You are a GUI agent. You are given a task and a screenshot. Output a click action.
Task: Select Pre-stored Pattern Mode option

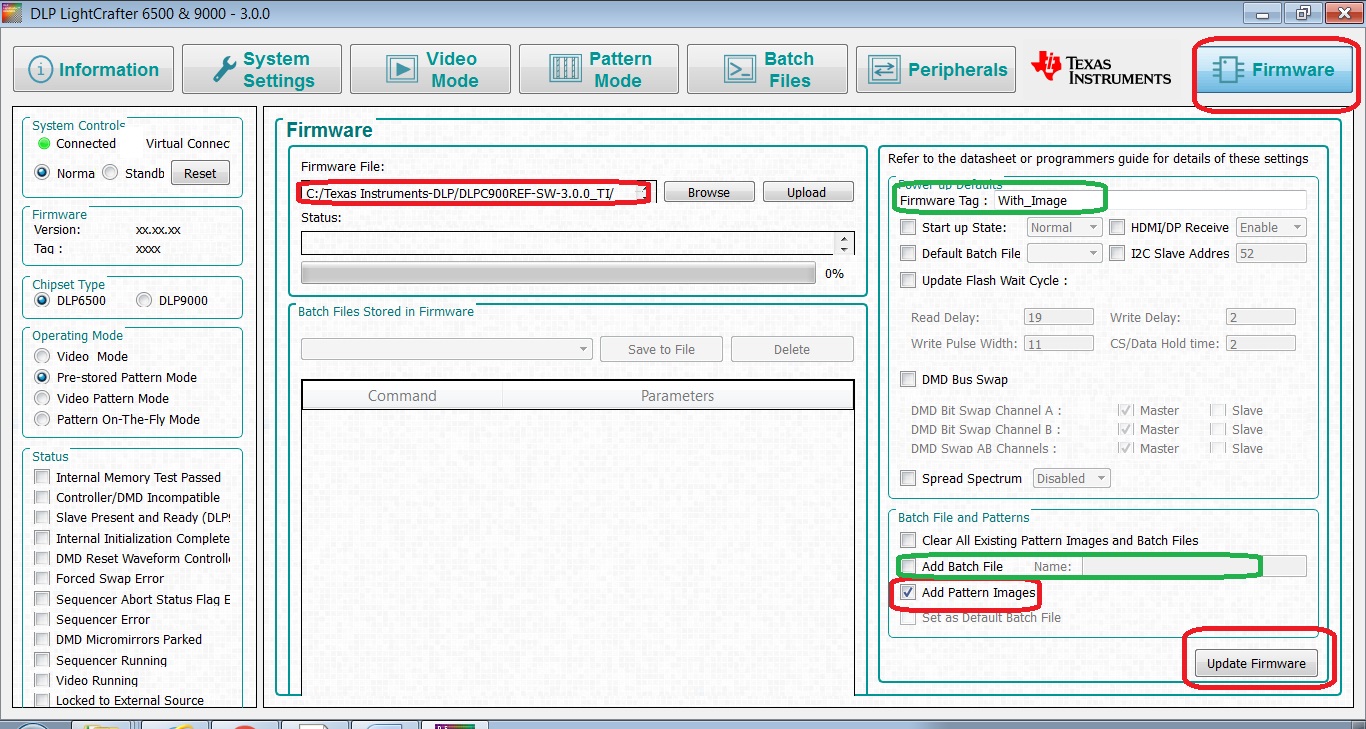(x=42, y=377)
